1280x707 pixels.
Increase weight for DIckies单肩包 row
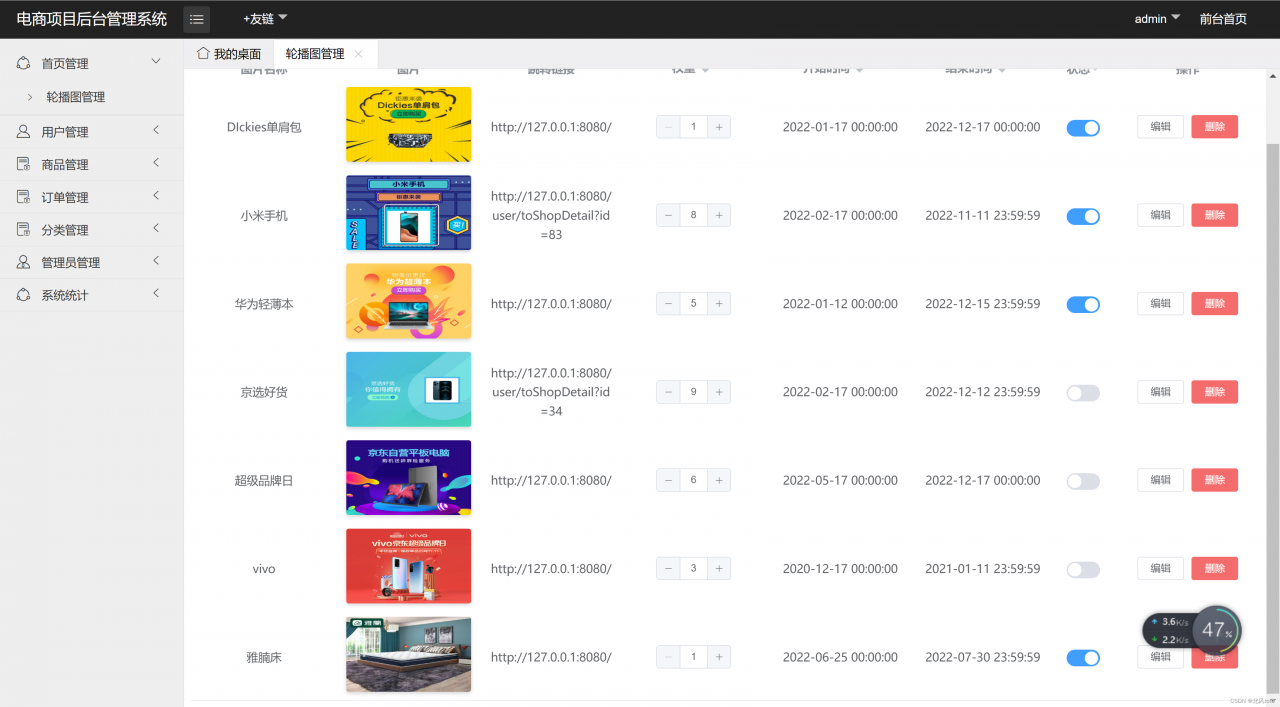[719, 127]
